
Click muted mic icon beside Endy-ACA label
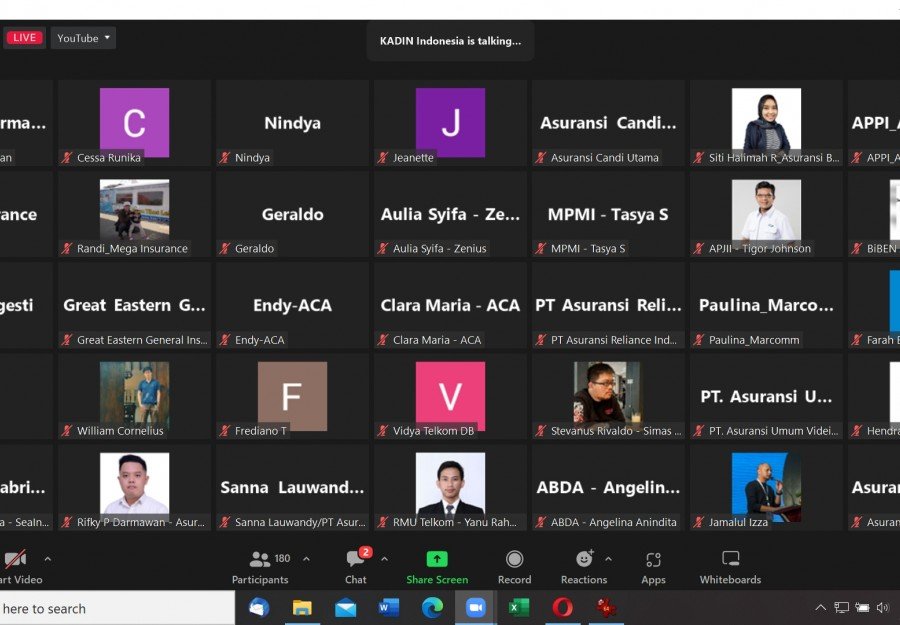[x=224, y=340]
